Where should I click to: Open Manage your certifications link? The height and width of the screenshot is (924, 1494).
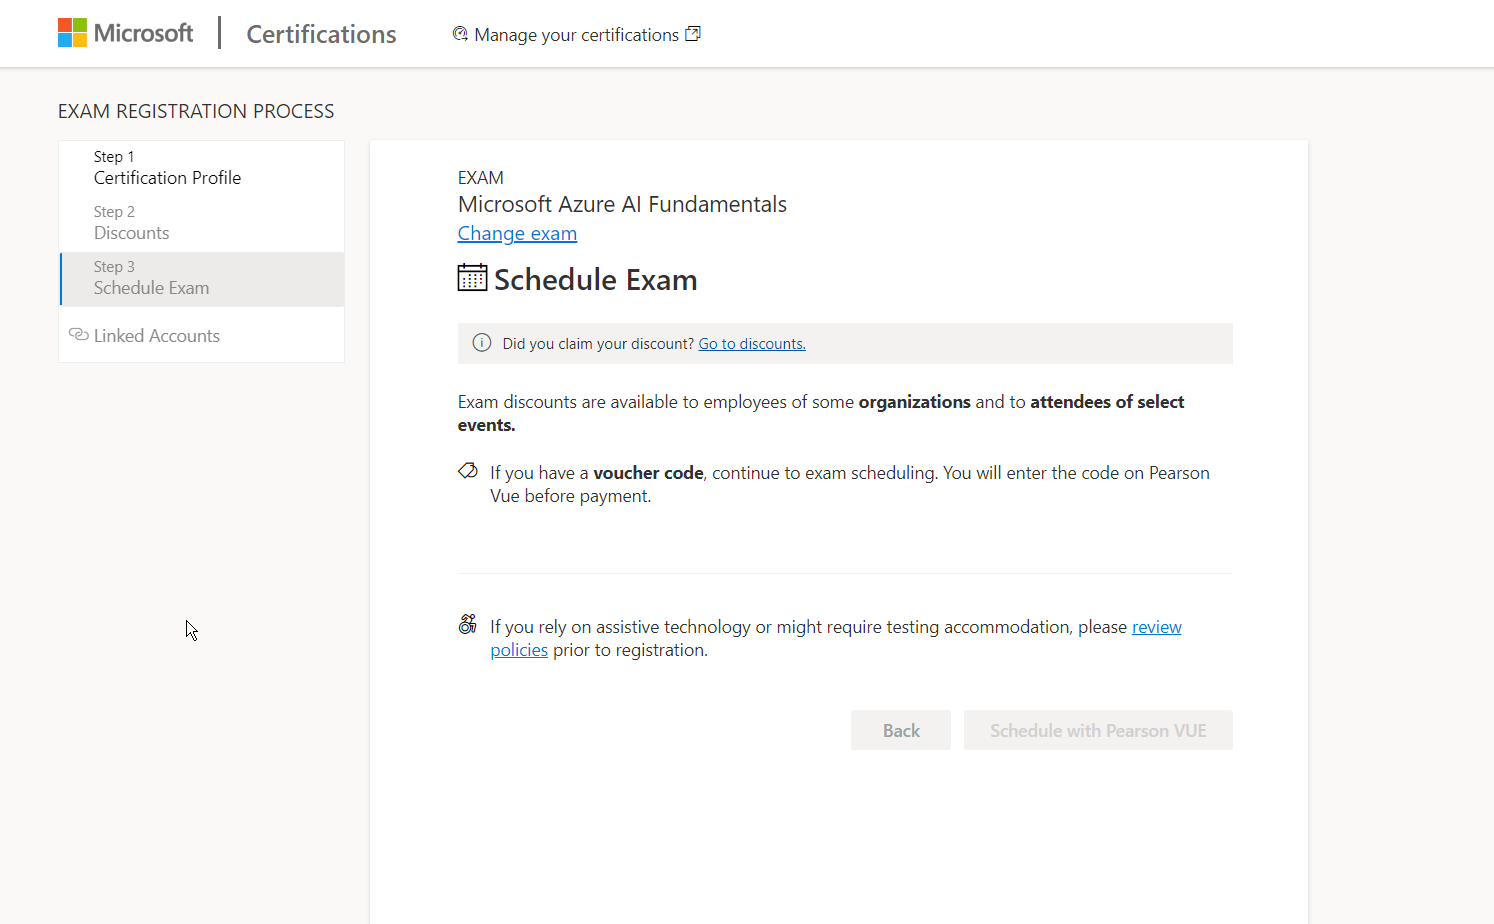point(576,35)
